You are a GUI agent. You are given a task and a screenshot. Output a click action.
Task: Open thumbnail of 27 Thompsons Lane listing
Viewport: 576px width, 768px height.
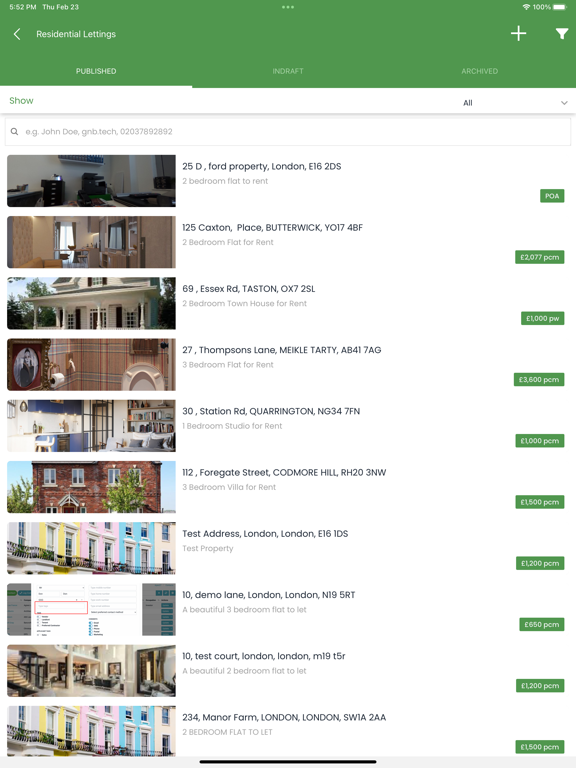click(x=91, y=364)
